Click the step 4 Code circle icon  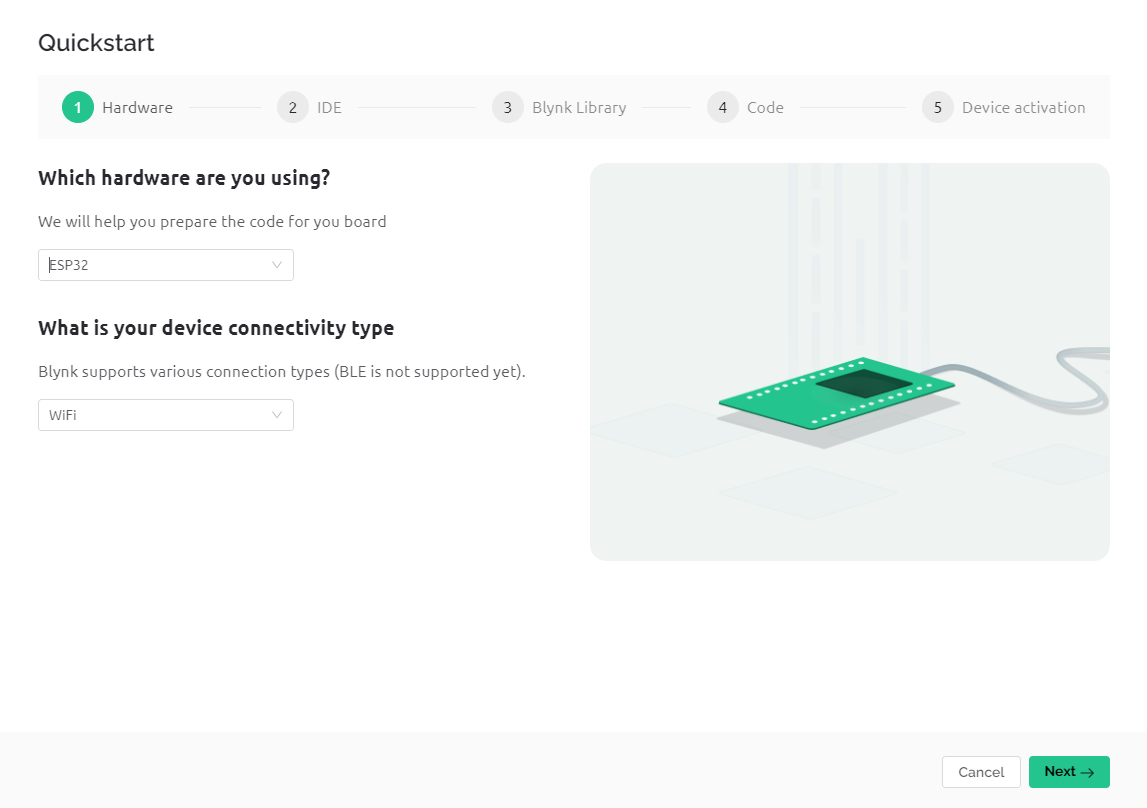[x=722, y=107]
